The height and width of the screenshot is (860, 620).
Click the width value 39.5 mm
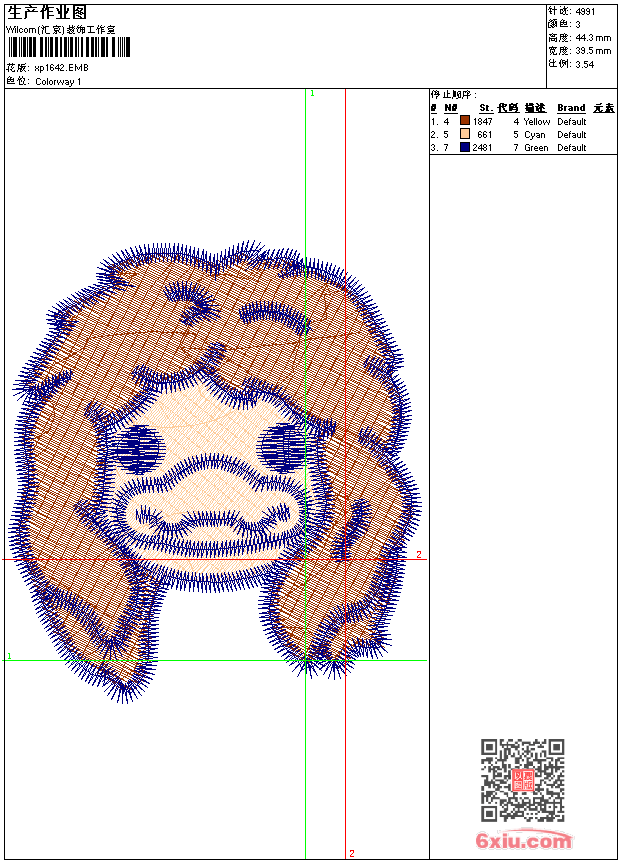click(593, 51)
